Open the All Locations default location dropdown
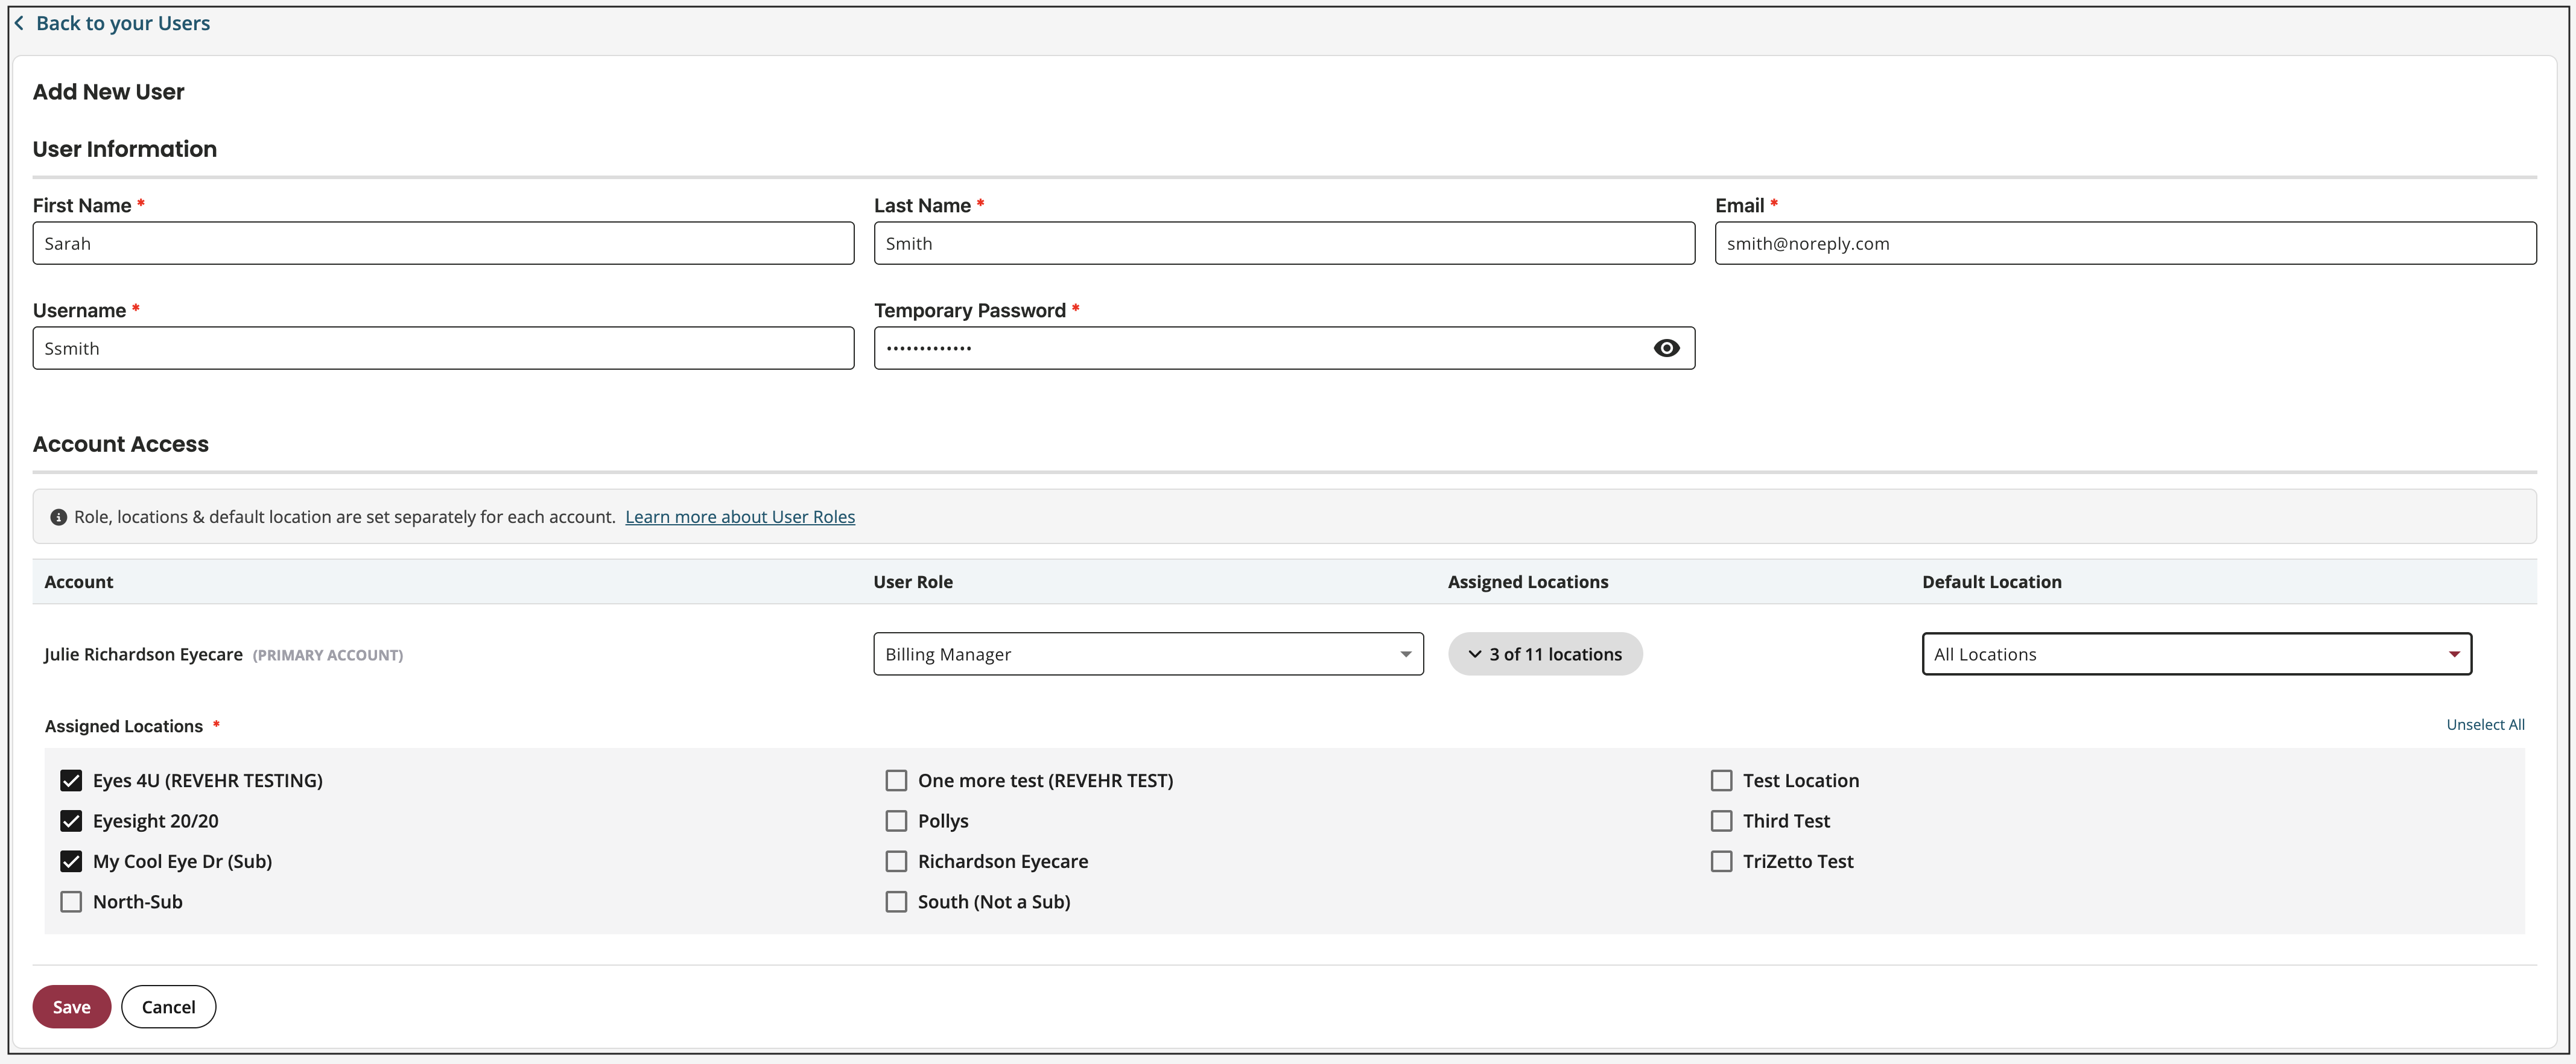This screenshot has height=1064, width=2576. click(x=2196, y=654)
